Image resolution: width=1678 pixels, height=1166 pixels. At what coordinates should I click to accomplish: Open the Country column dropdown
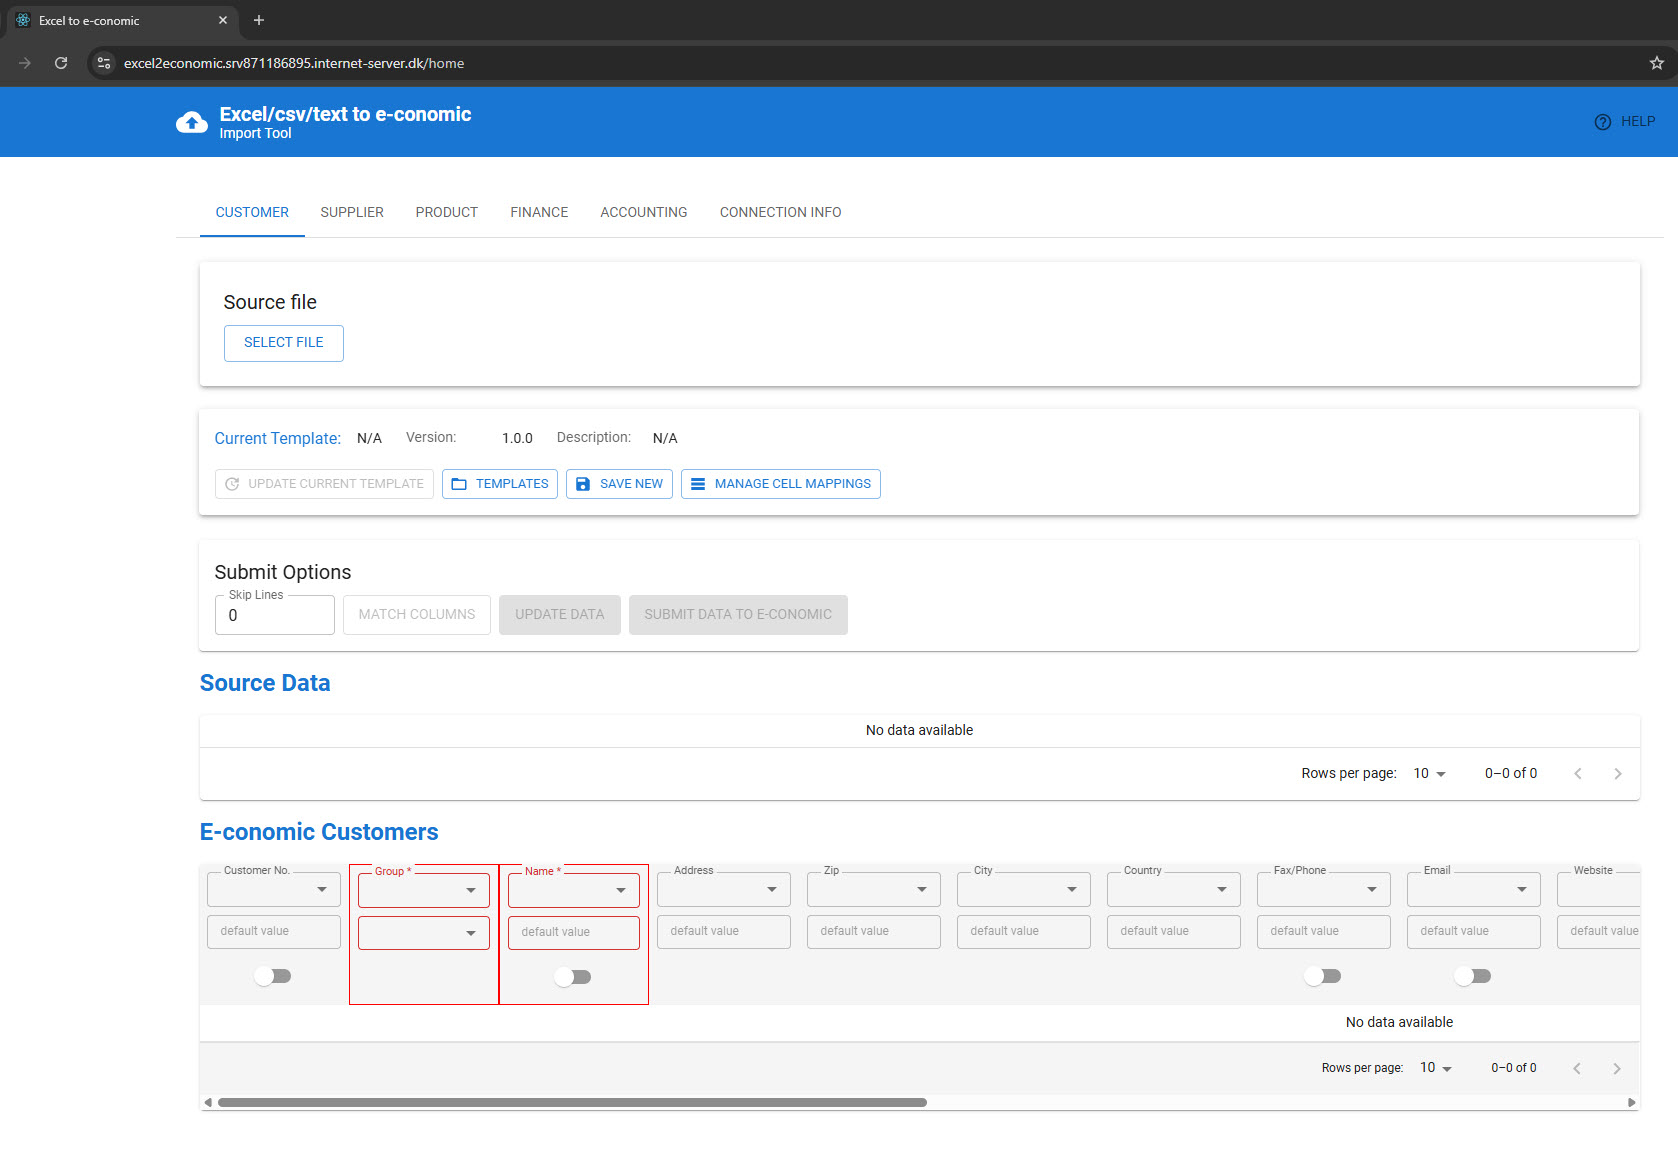tap(1174, 889)
